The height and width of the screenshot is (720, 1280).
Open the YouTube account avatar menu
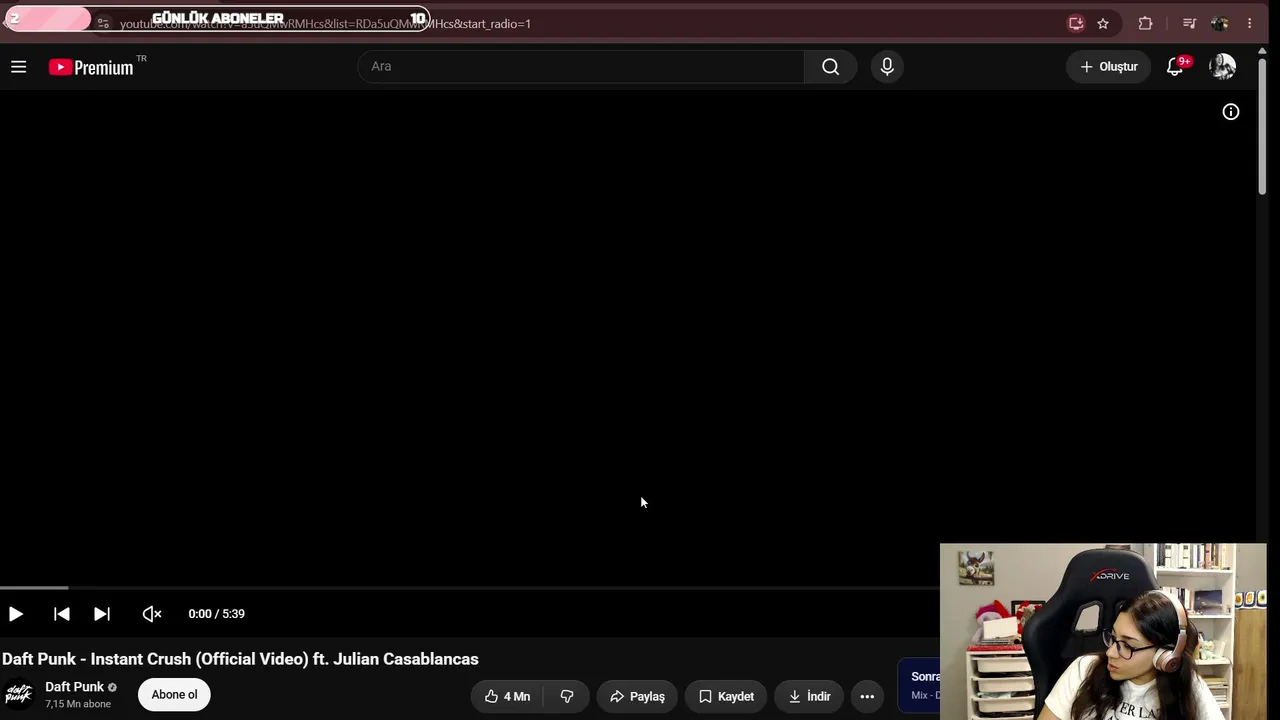[x=1222, y=67]
